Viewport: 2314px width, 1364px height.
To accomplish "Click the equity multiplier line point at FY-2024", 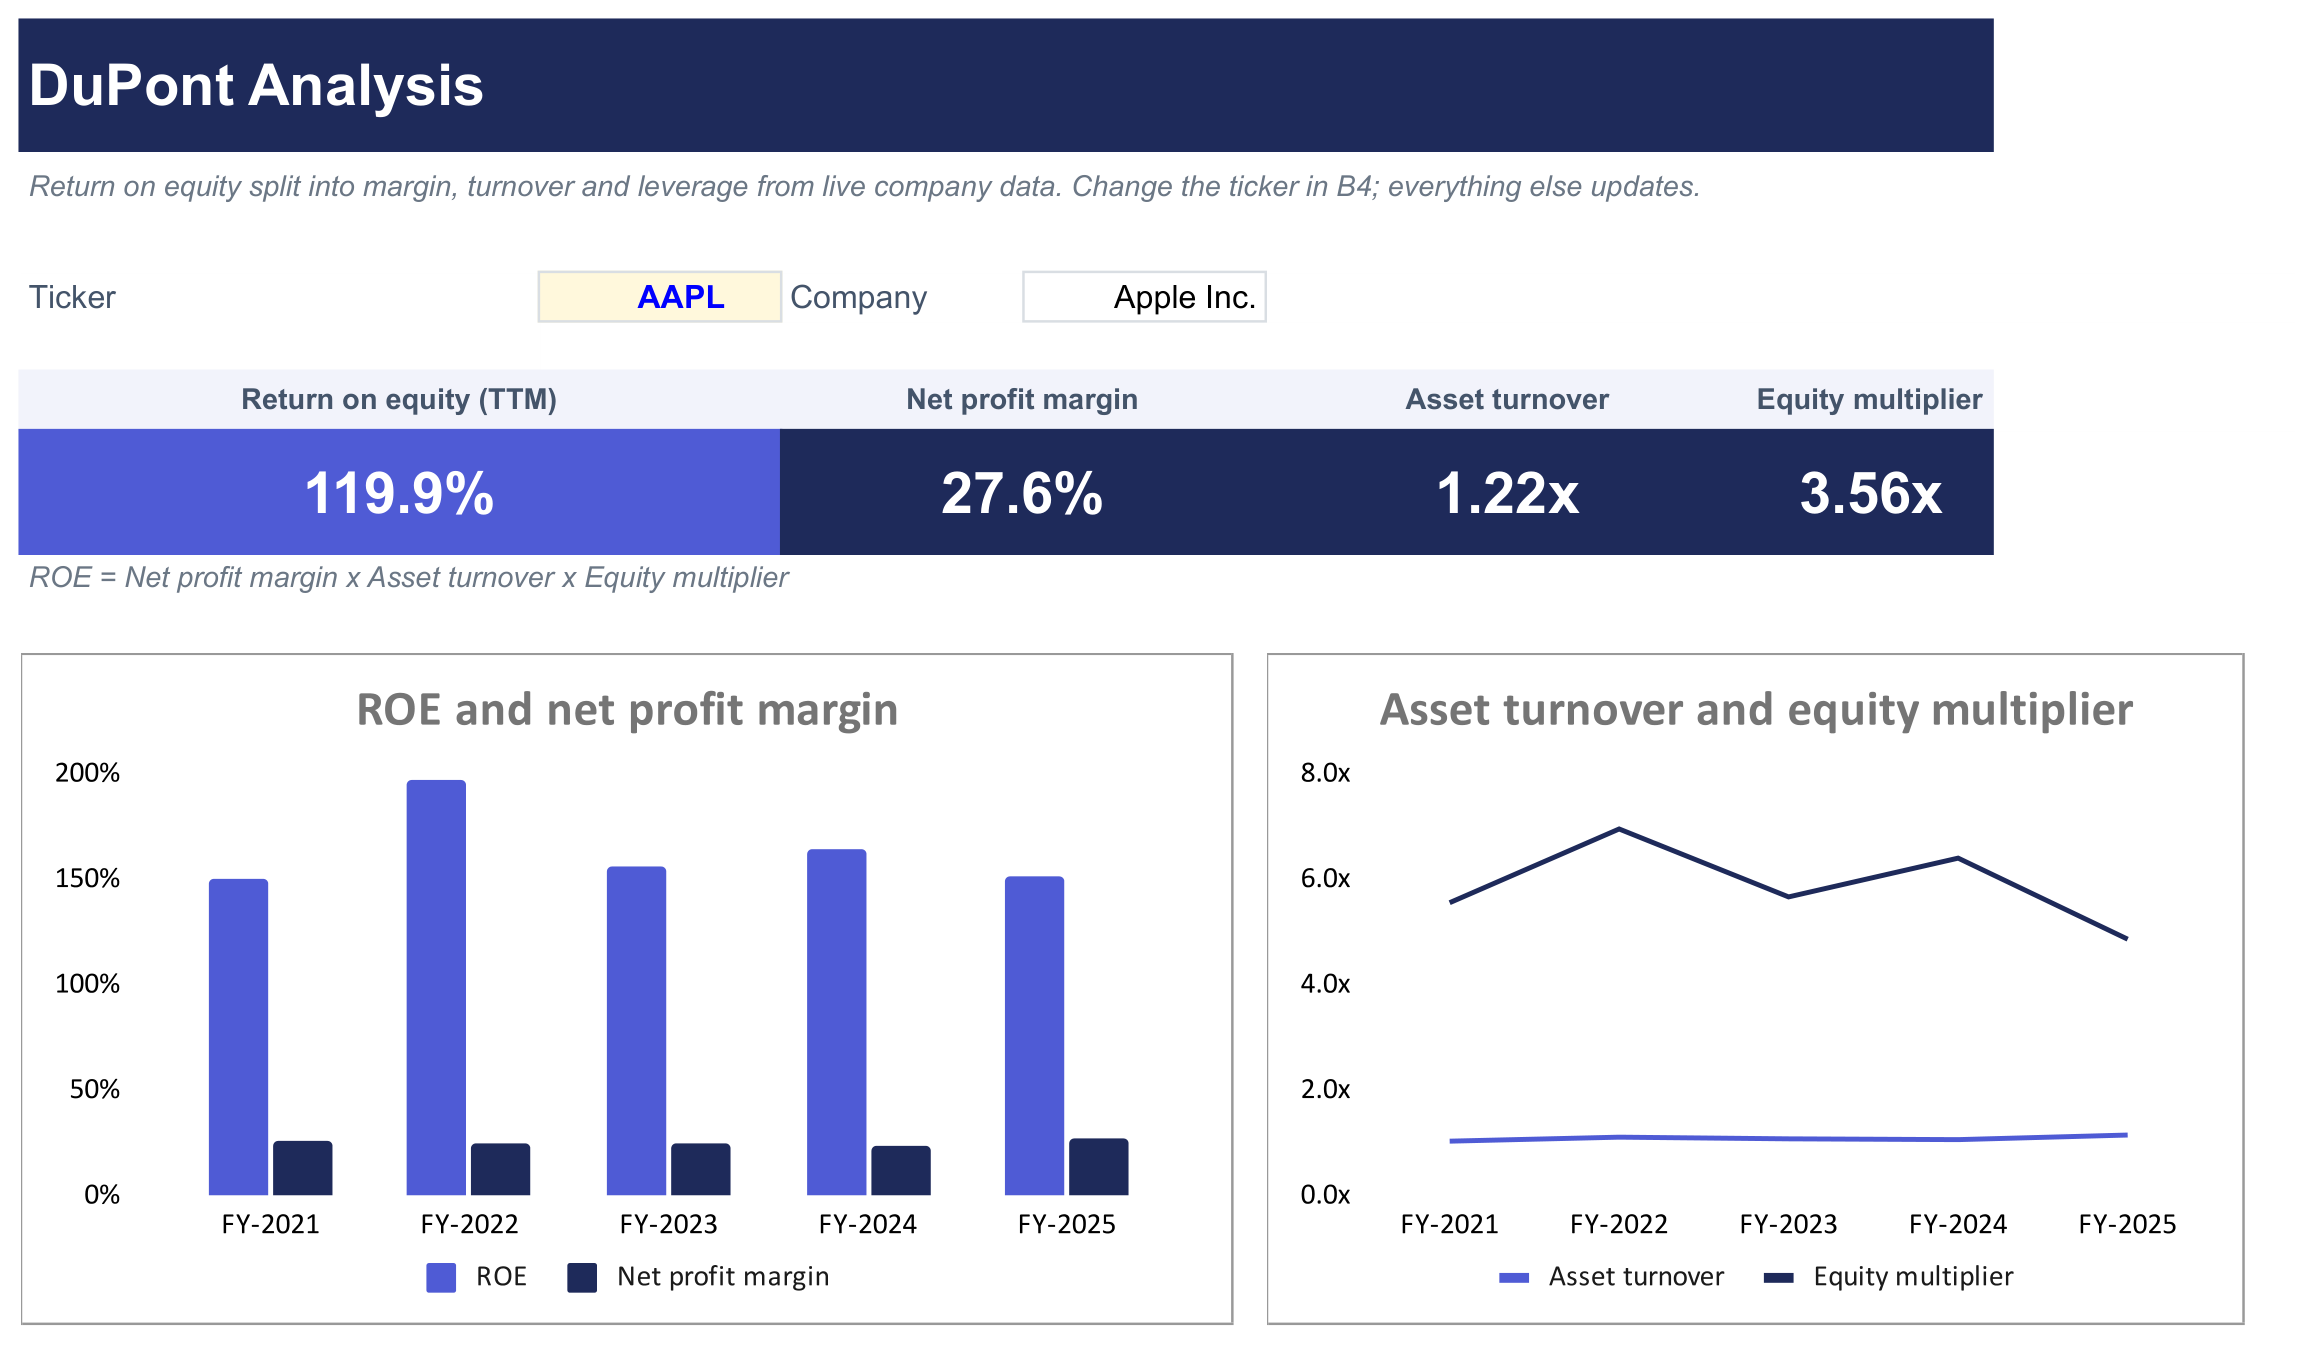I will point(1957,858).
